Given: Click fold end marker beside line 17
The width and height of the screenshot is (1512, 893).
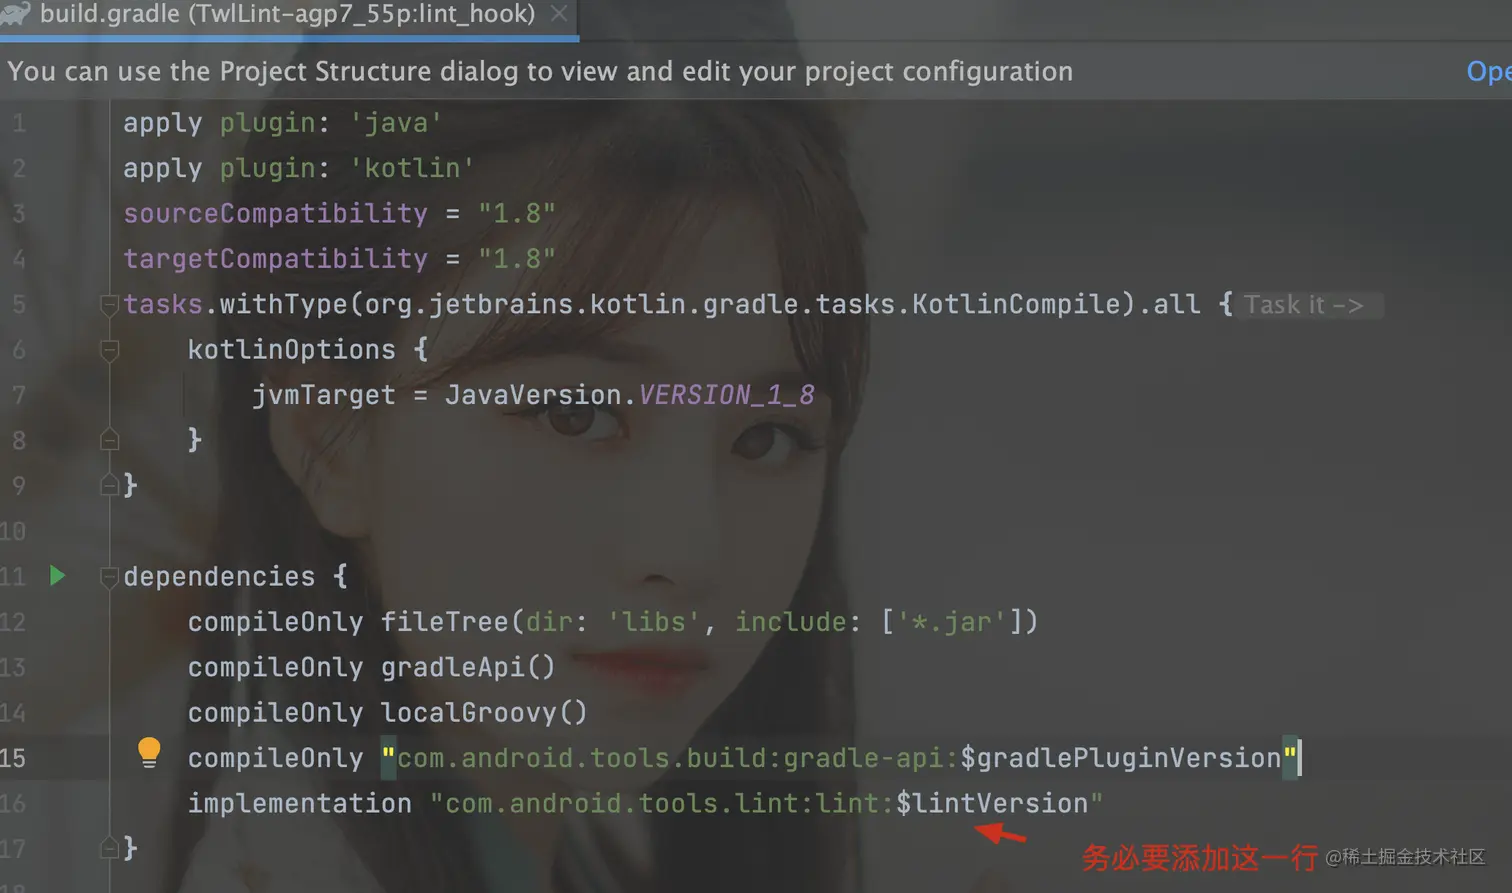Looking at the screenshot, I should click(110, 848).
